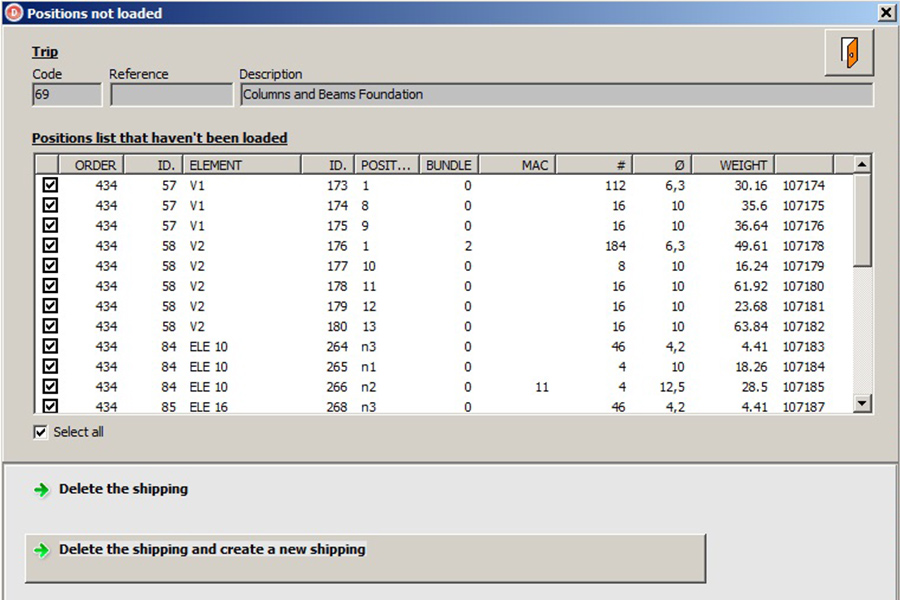Uncheck the row with code 107175
The image size is (900, 600).
click(x=50, y=205)
